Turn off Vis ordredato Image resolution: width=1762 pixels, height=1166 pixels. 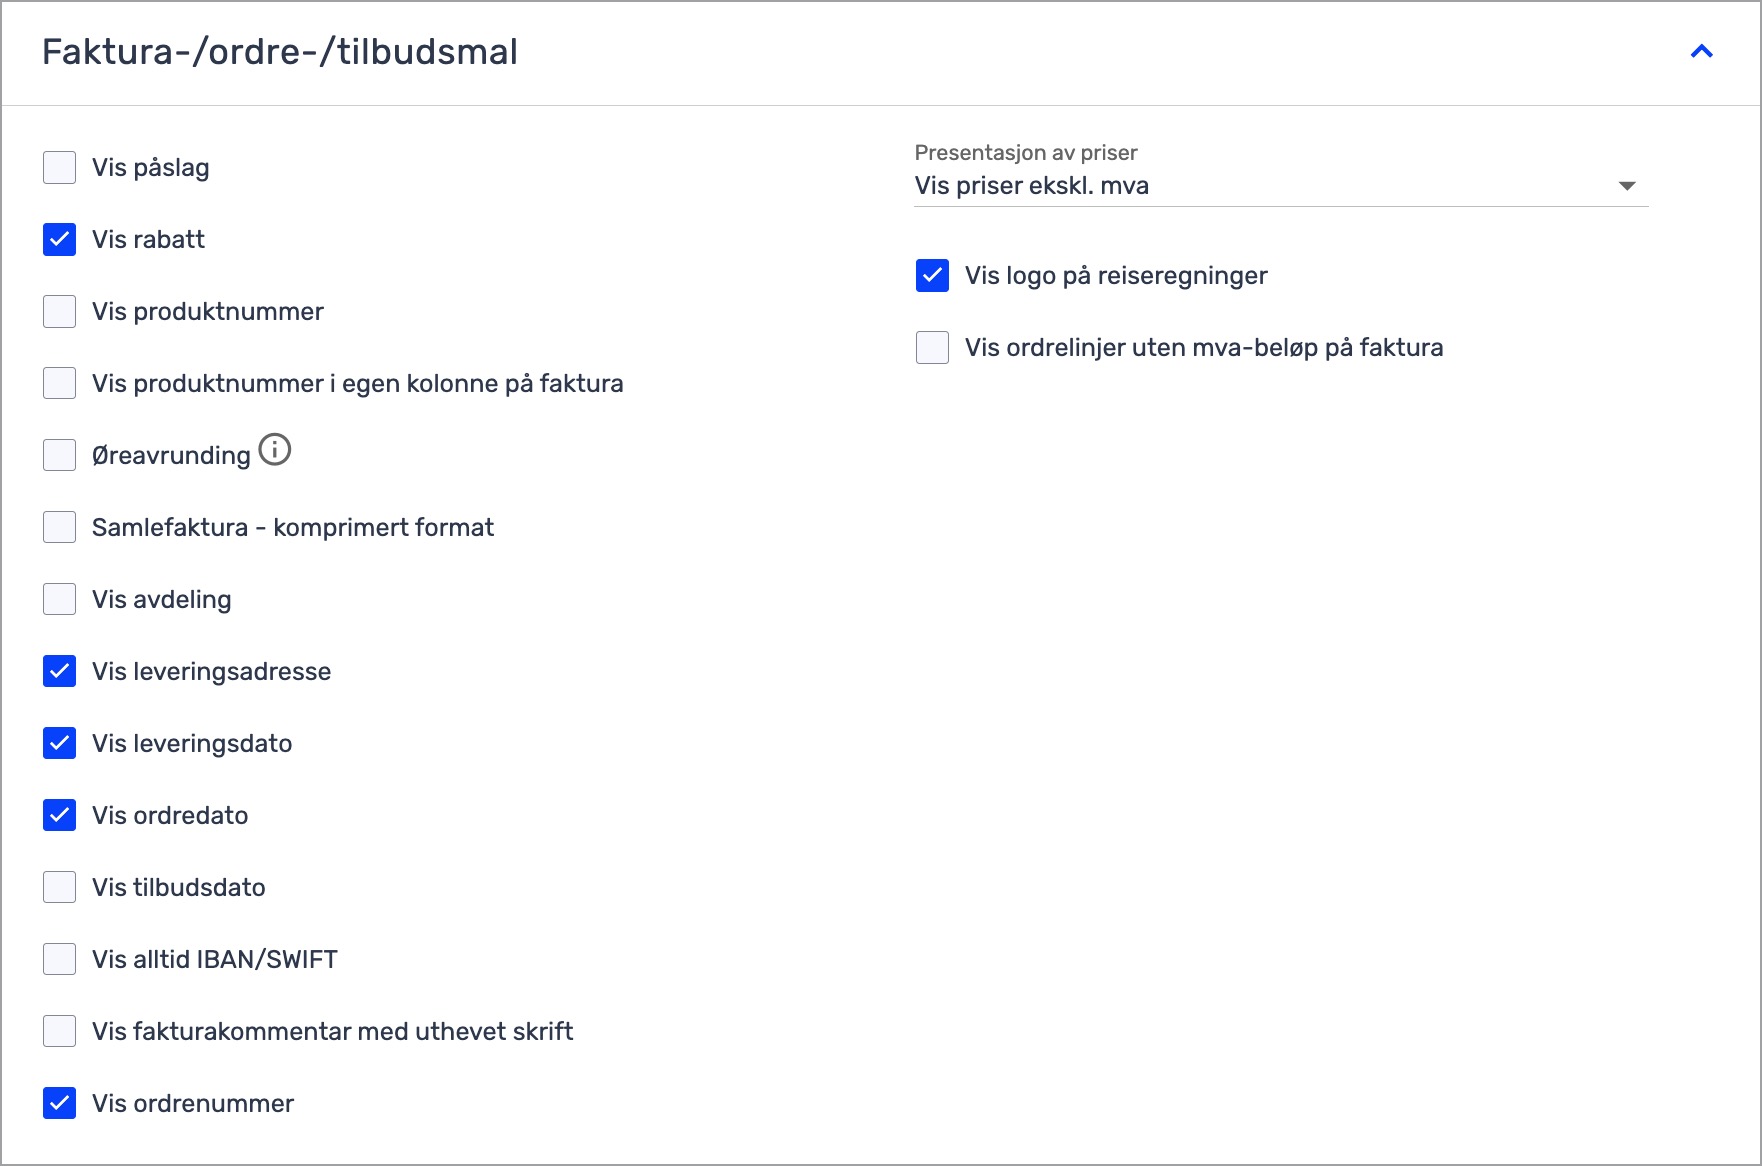(x=60, y=816)
